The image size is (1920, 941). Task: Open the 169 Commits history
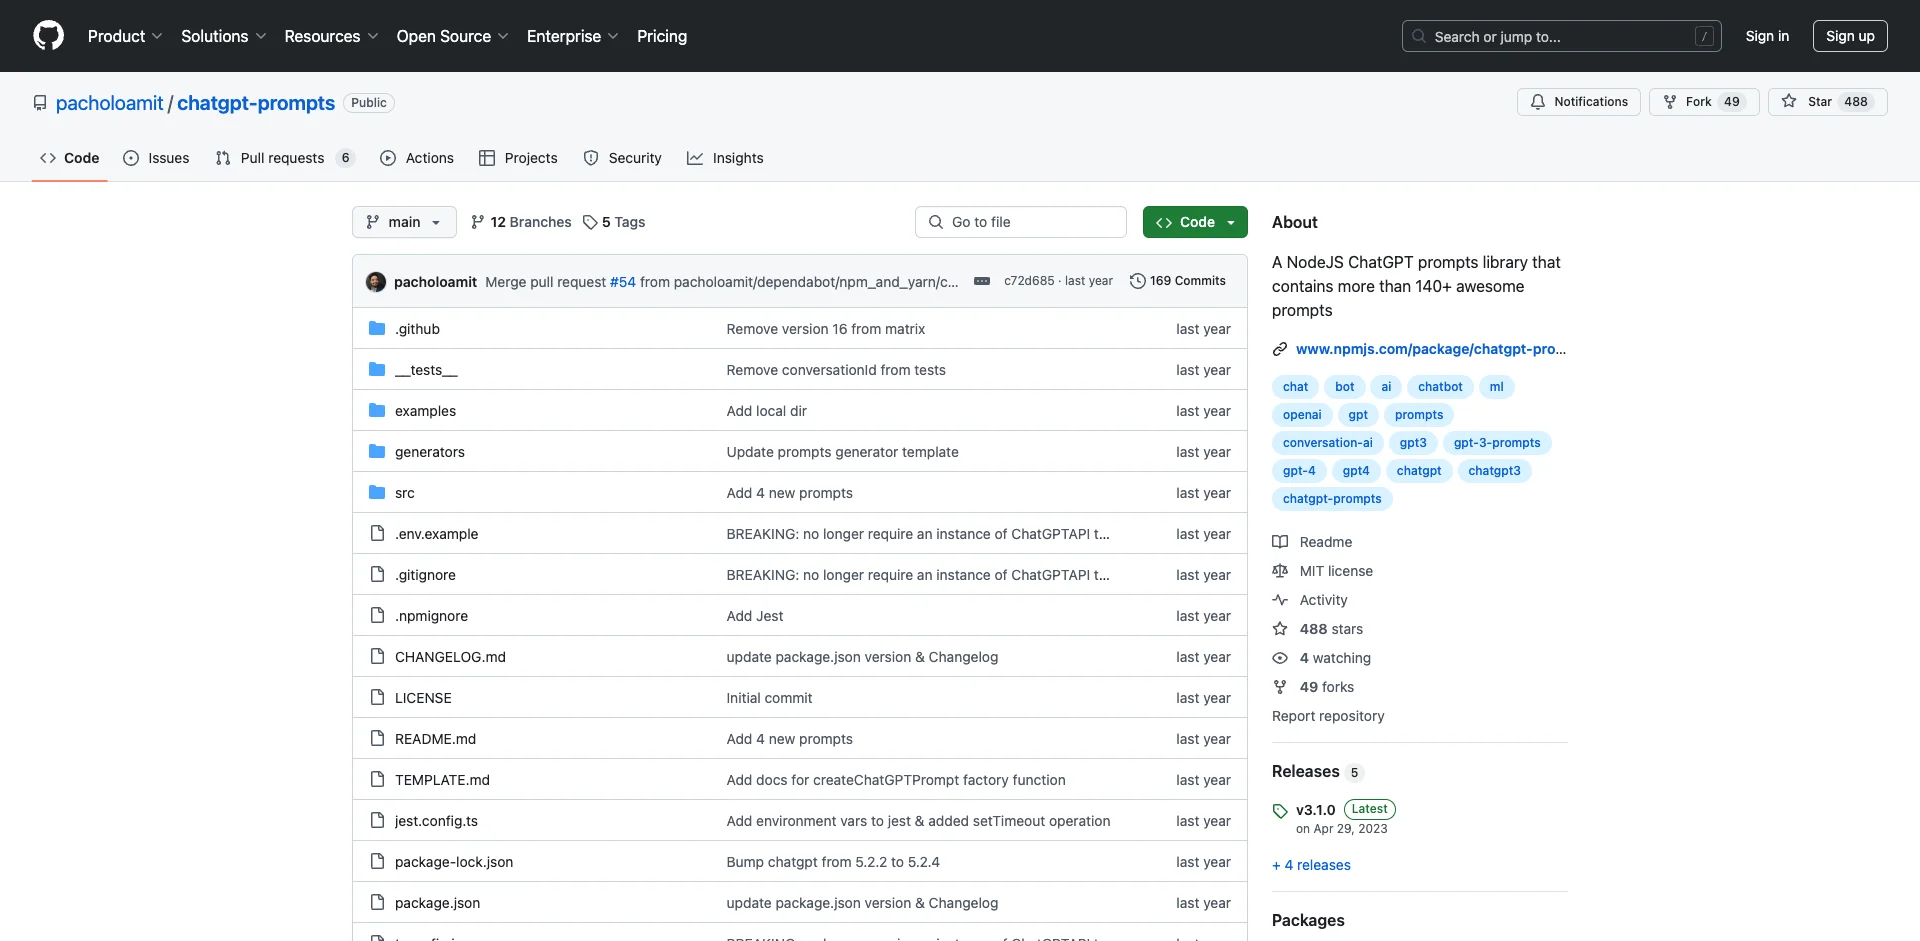[1178, 281]
